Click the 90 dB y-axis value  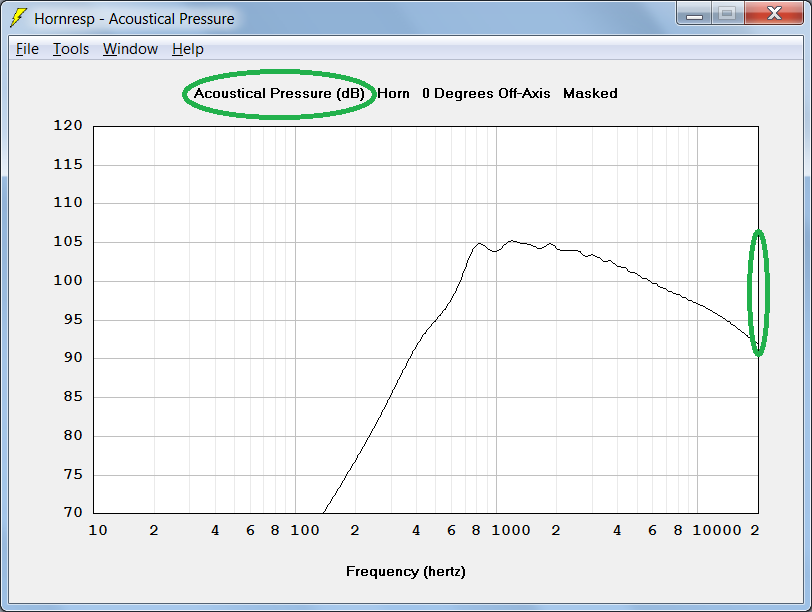73,358
